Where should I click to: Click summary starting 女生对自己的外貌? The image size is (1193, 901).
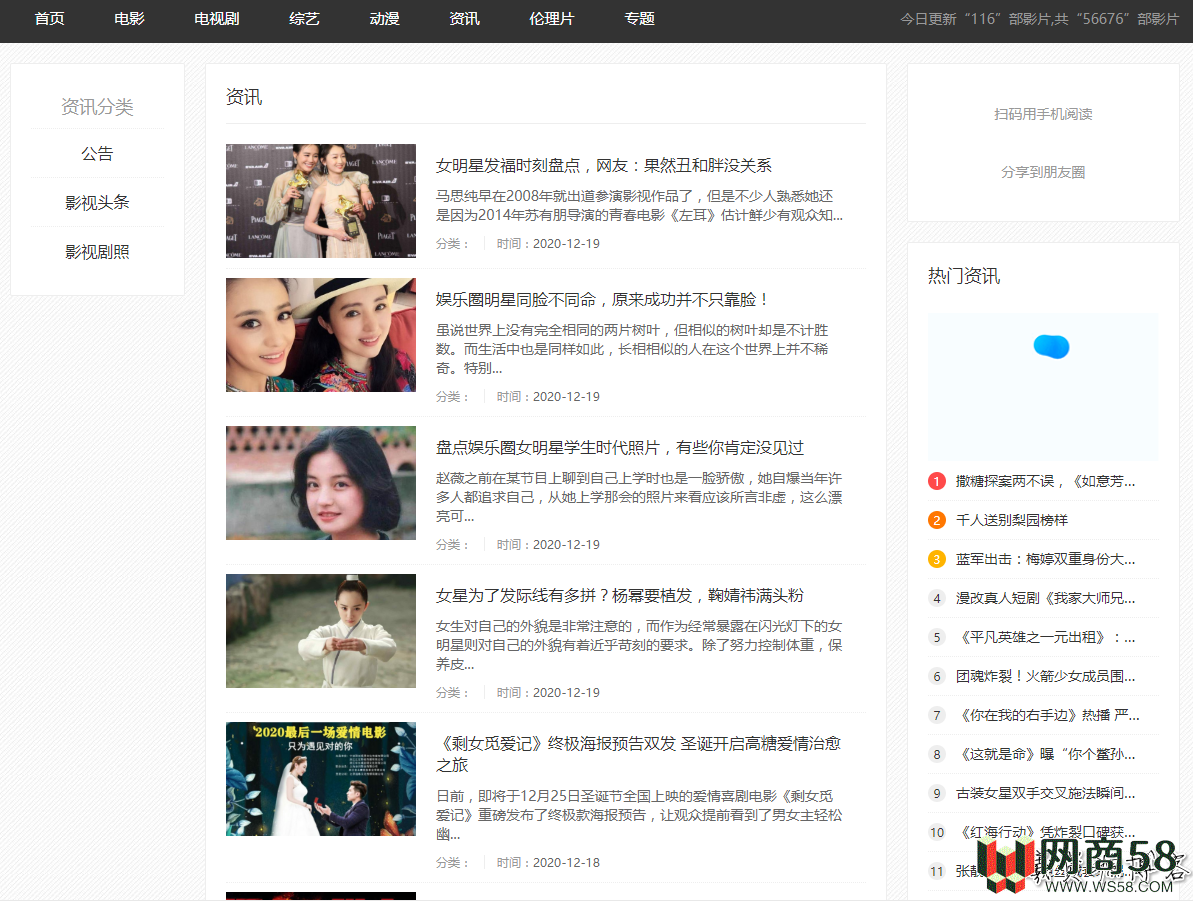pyautogui.click(x=639, y=645)
